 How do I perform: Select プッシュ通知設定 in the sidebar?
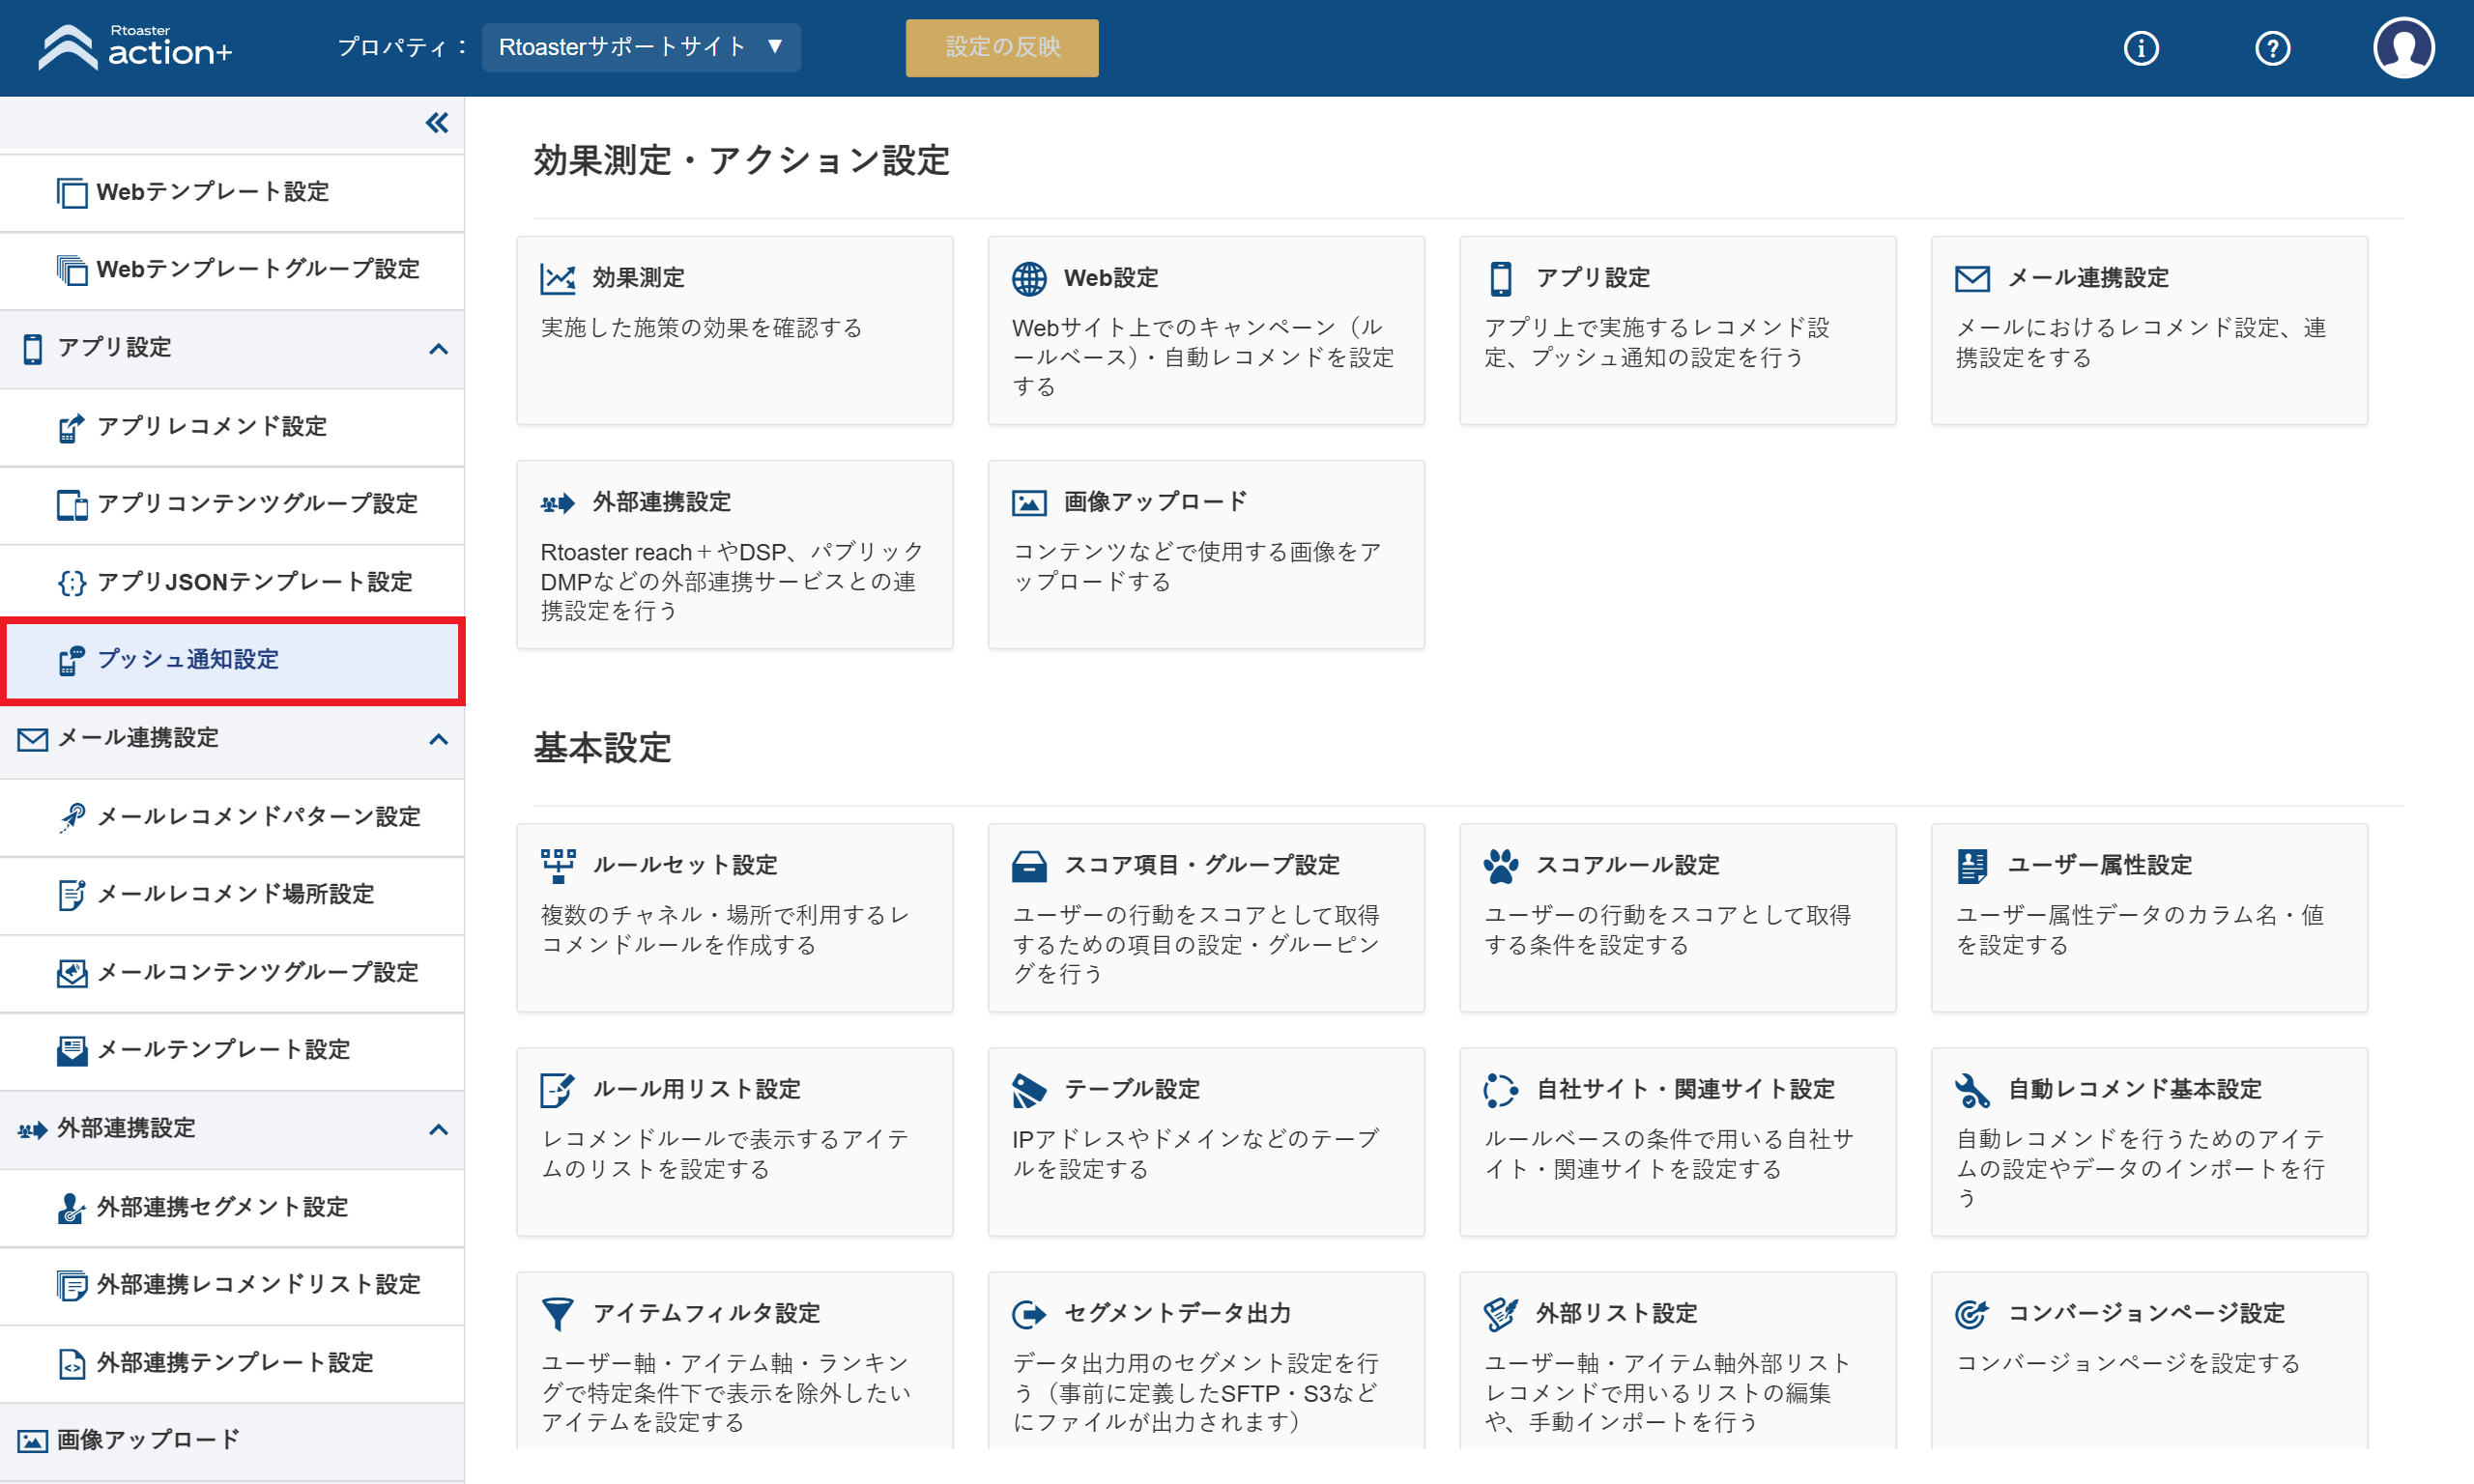(x=232, y=660)
